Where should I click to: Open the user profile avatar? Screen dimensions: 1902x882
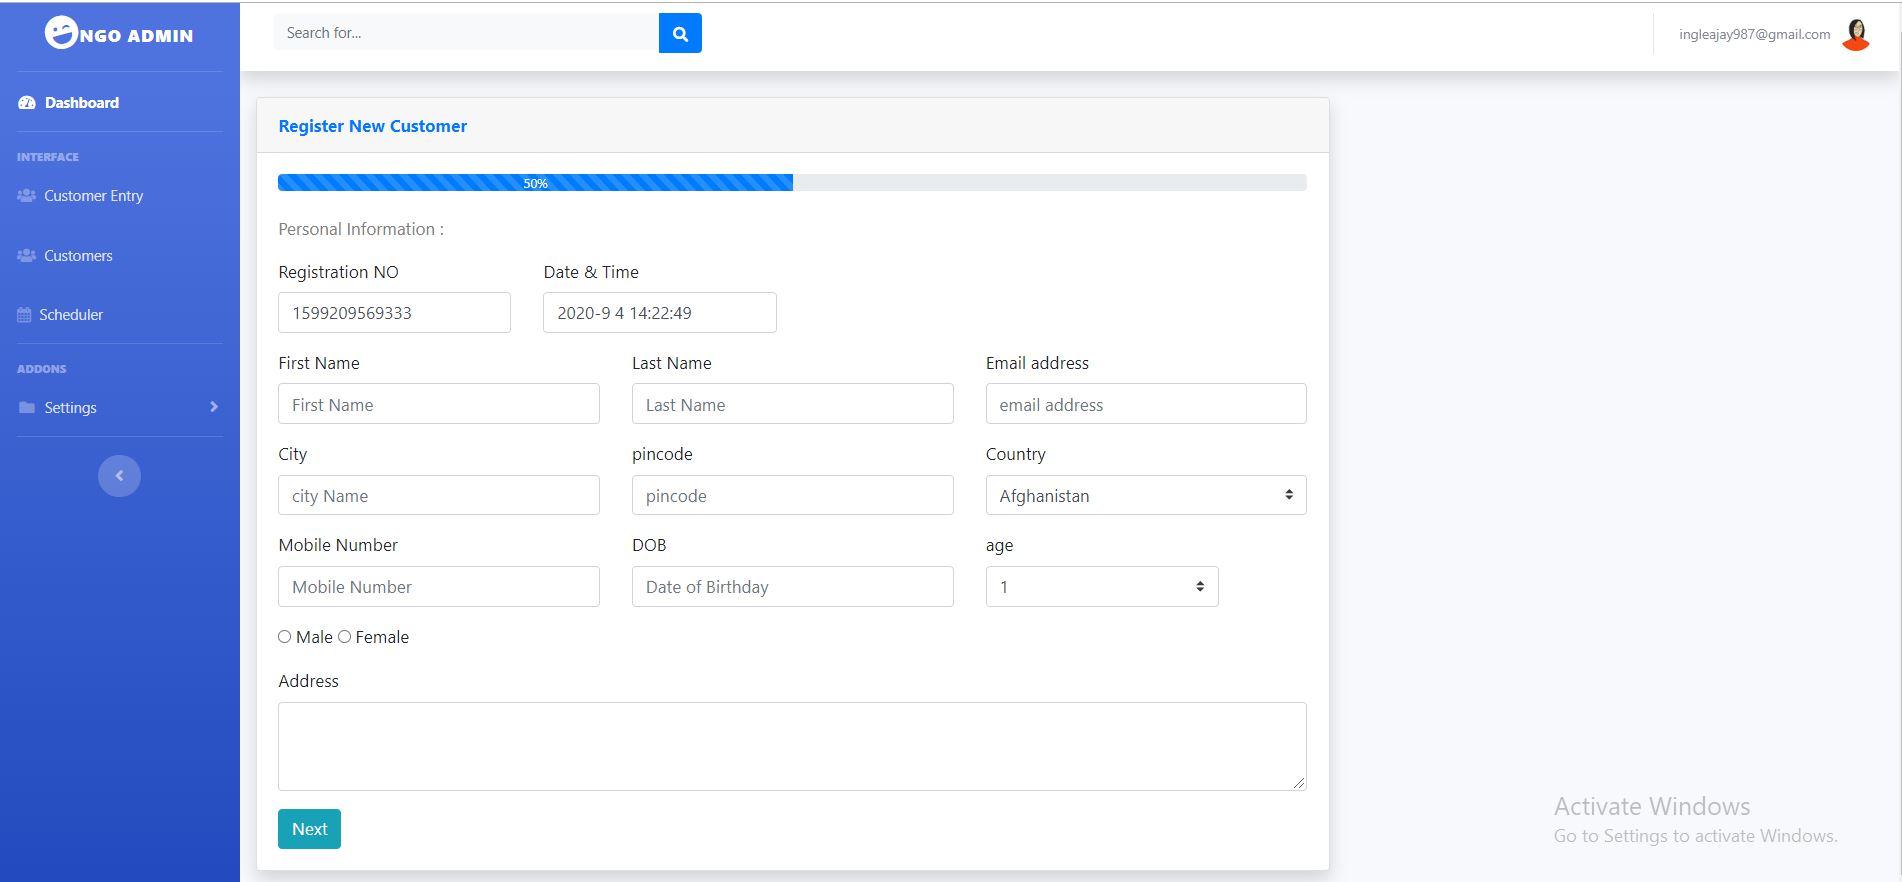tap(1855, 35)
